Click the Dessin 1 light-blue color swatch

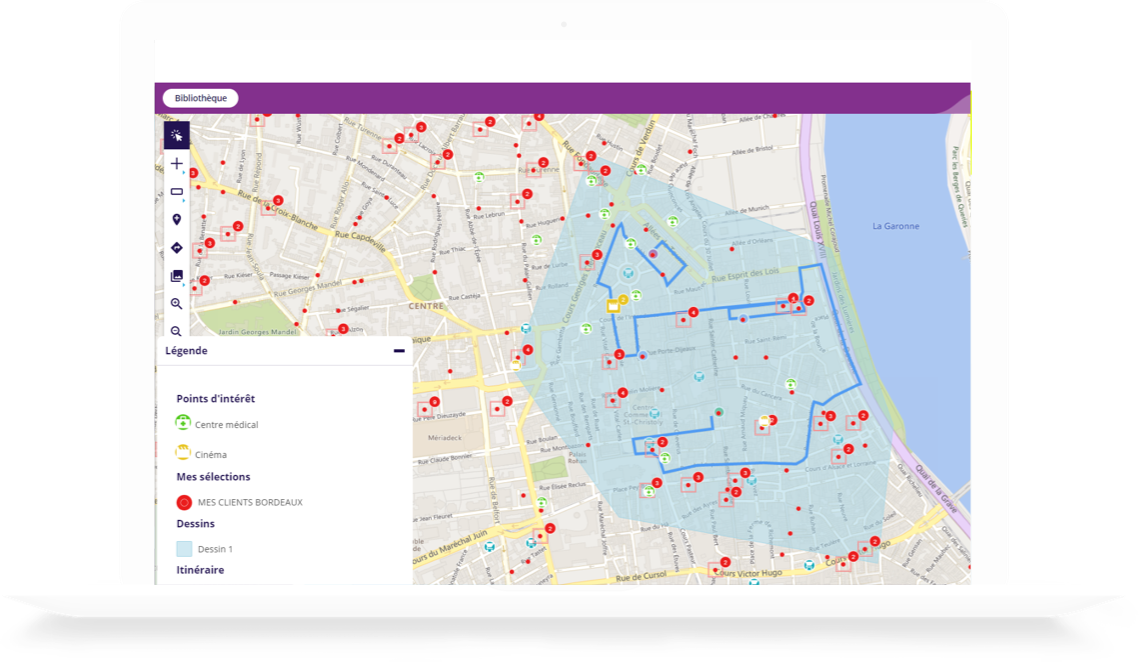pyautogui.click(x=185, y=549)
